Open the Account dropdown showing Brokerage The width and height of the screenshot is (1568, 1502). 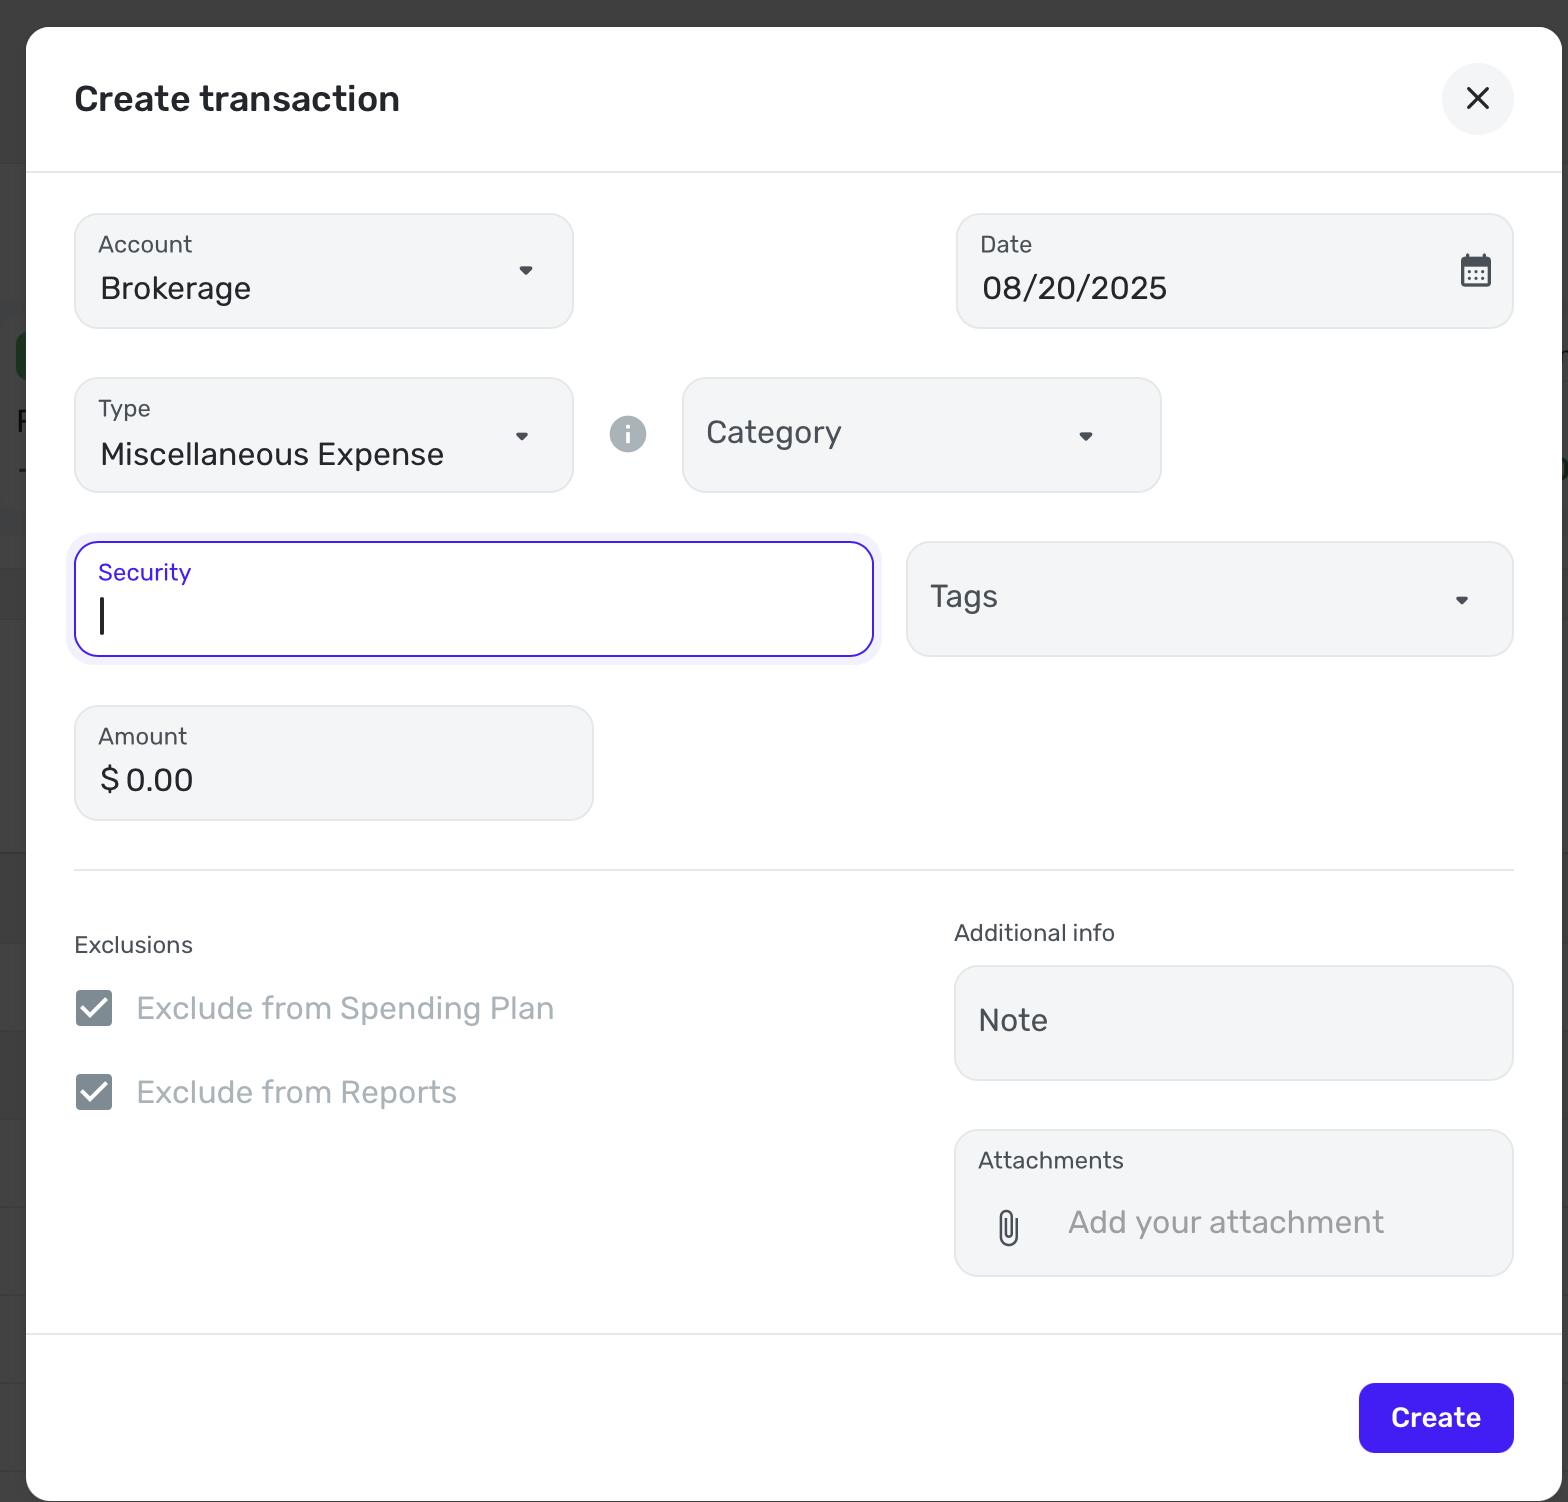click(300, 272)
